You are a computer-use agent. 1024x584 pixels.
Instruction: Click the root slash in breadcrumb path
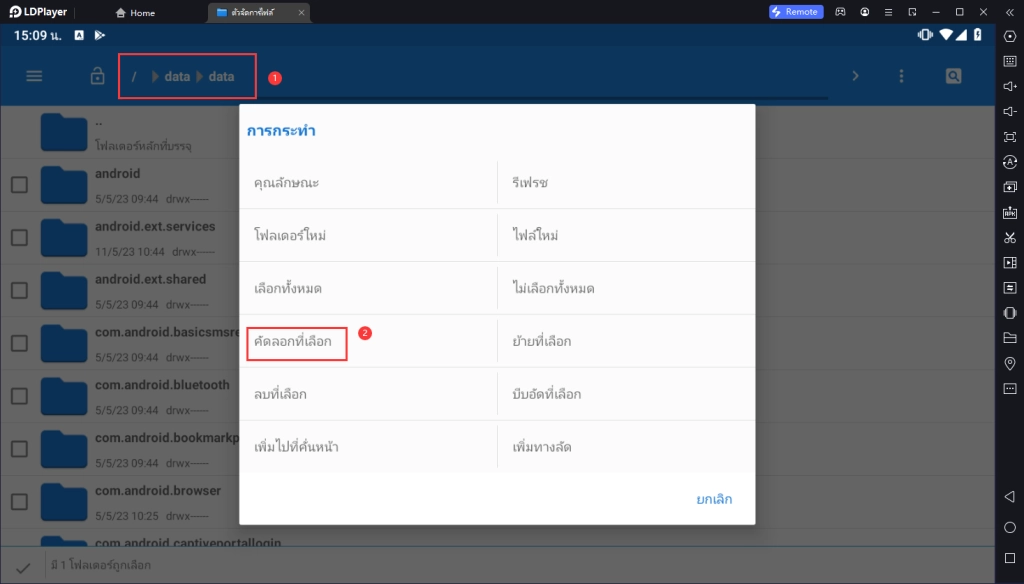click(134, 77)
